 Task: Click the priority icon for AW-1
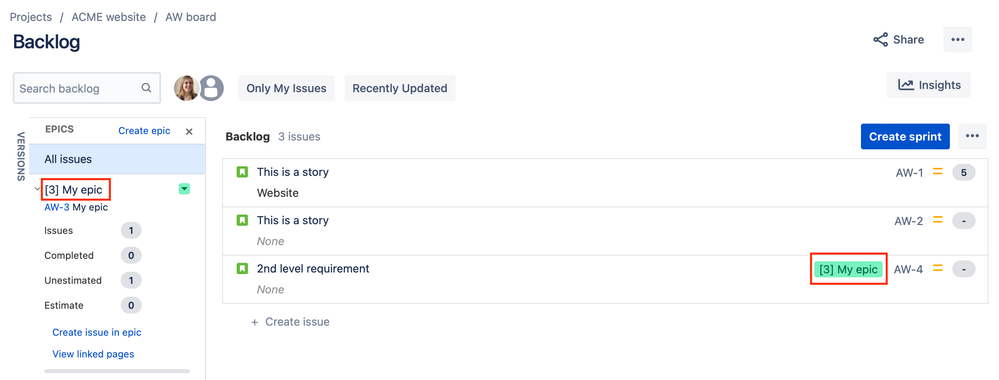click(937, 172)
